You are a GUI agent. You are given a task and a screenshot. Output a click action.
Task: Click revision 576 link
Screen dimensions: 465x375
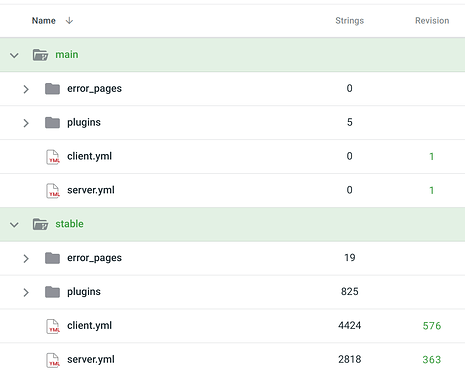[x=432, y=326]
